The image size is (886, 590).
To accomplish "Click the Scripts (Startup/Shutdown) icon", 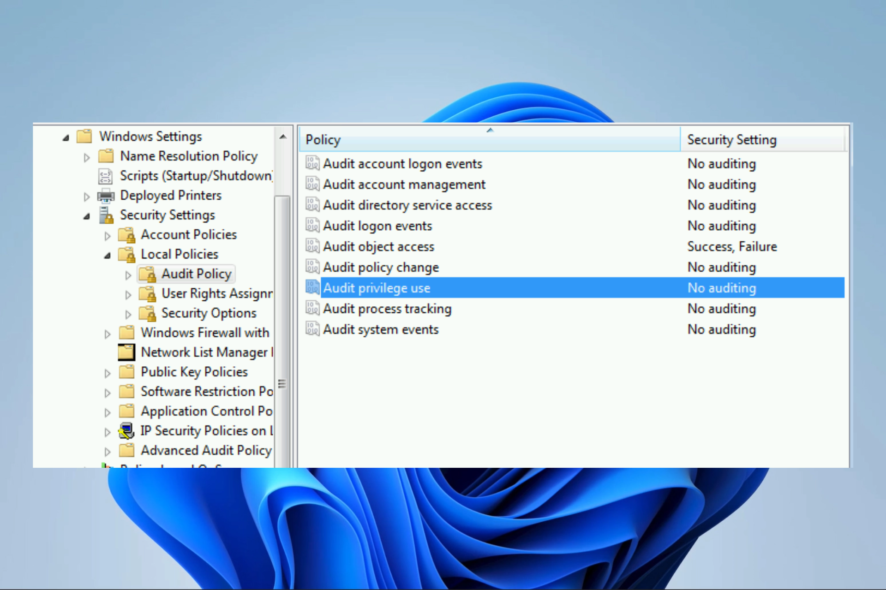I will coord(105,175).
